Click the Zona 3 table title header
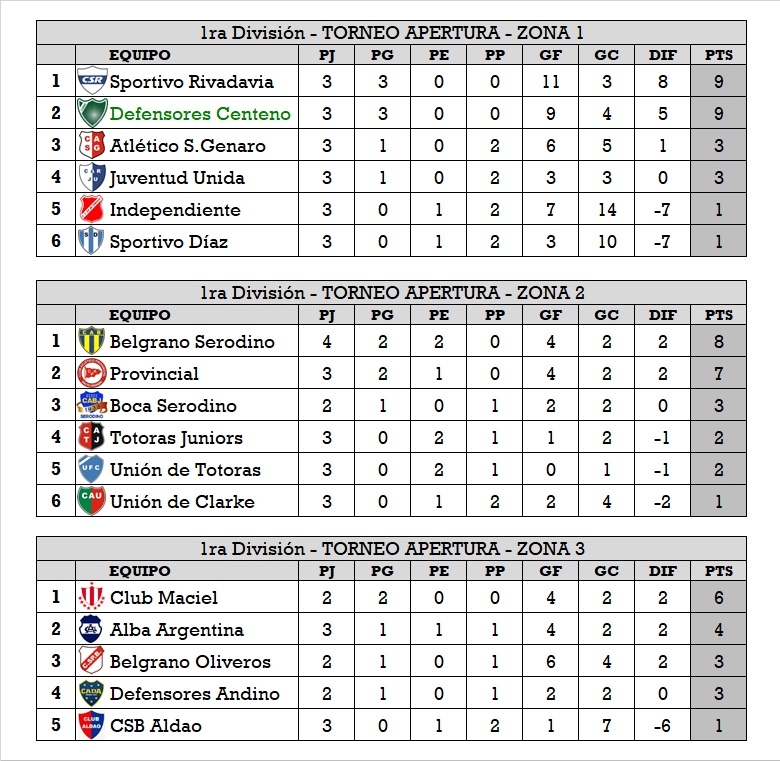780x761 pixels. (x=392, y=548)
